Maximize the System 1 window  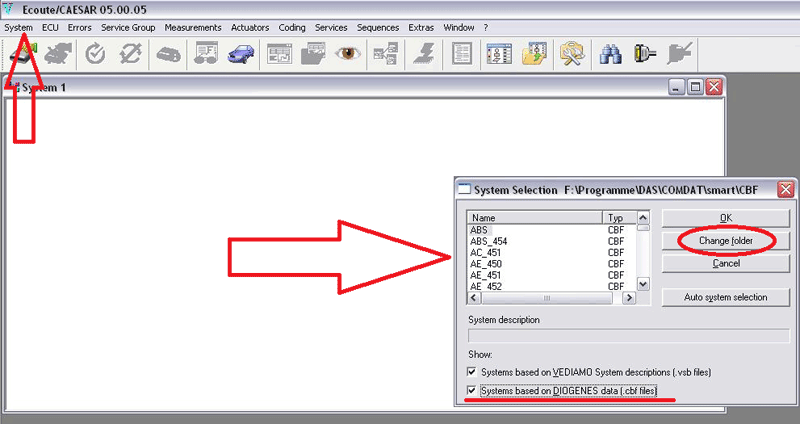695,87
